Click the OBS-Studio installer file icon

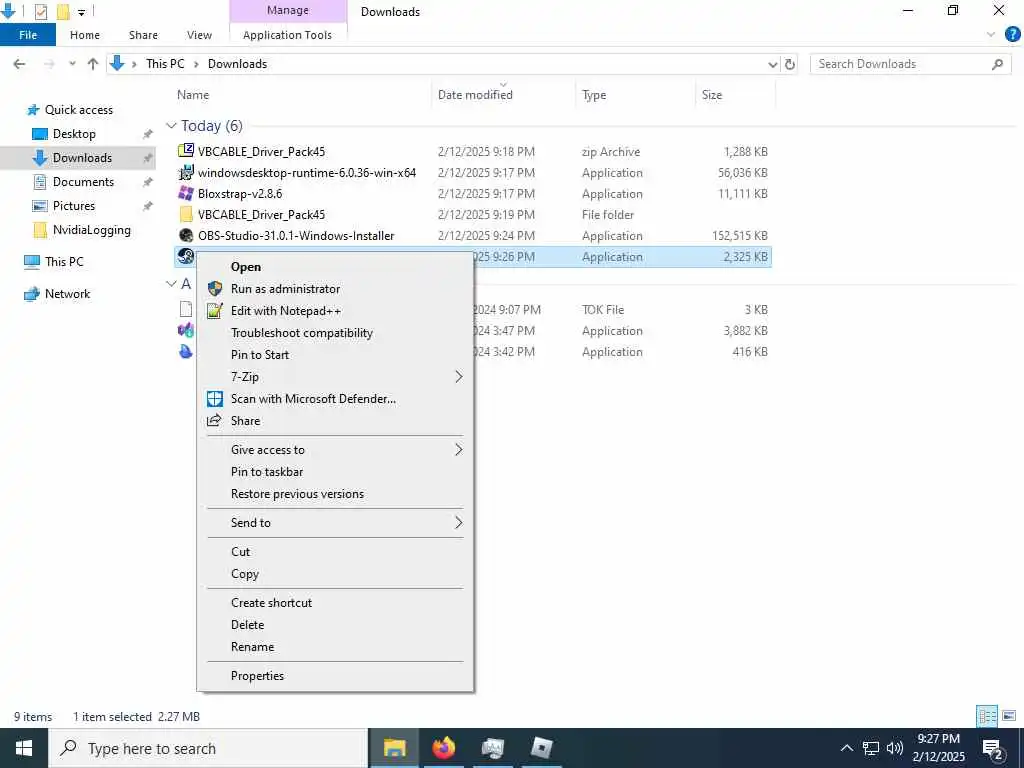point(186,235)
